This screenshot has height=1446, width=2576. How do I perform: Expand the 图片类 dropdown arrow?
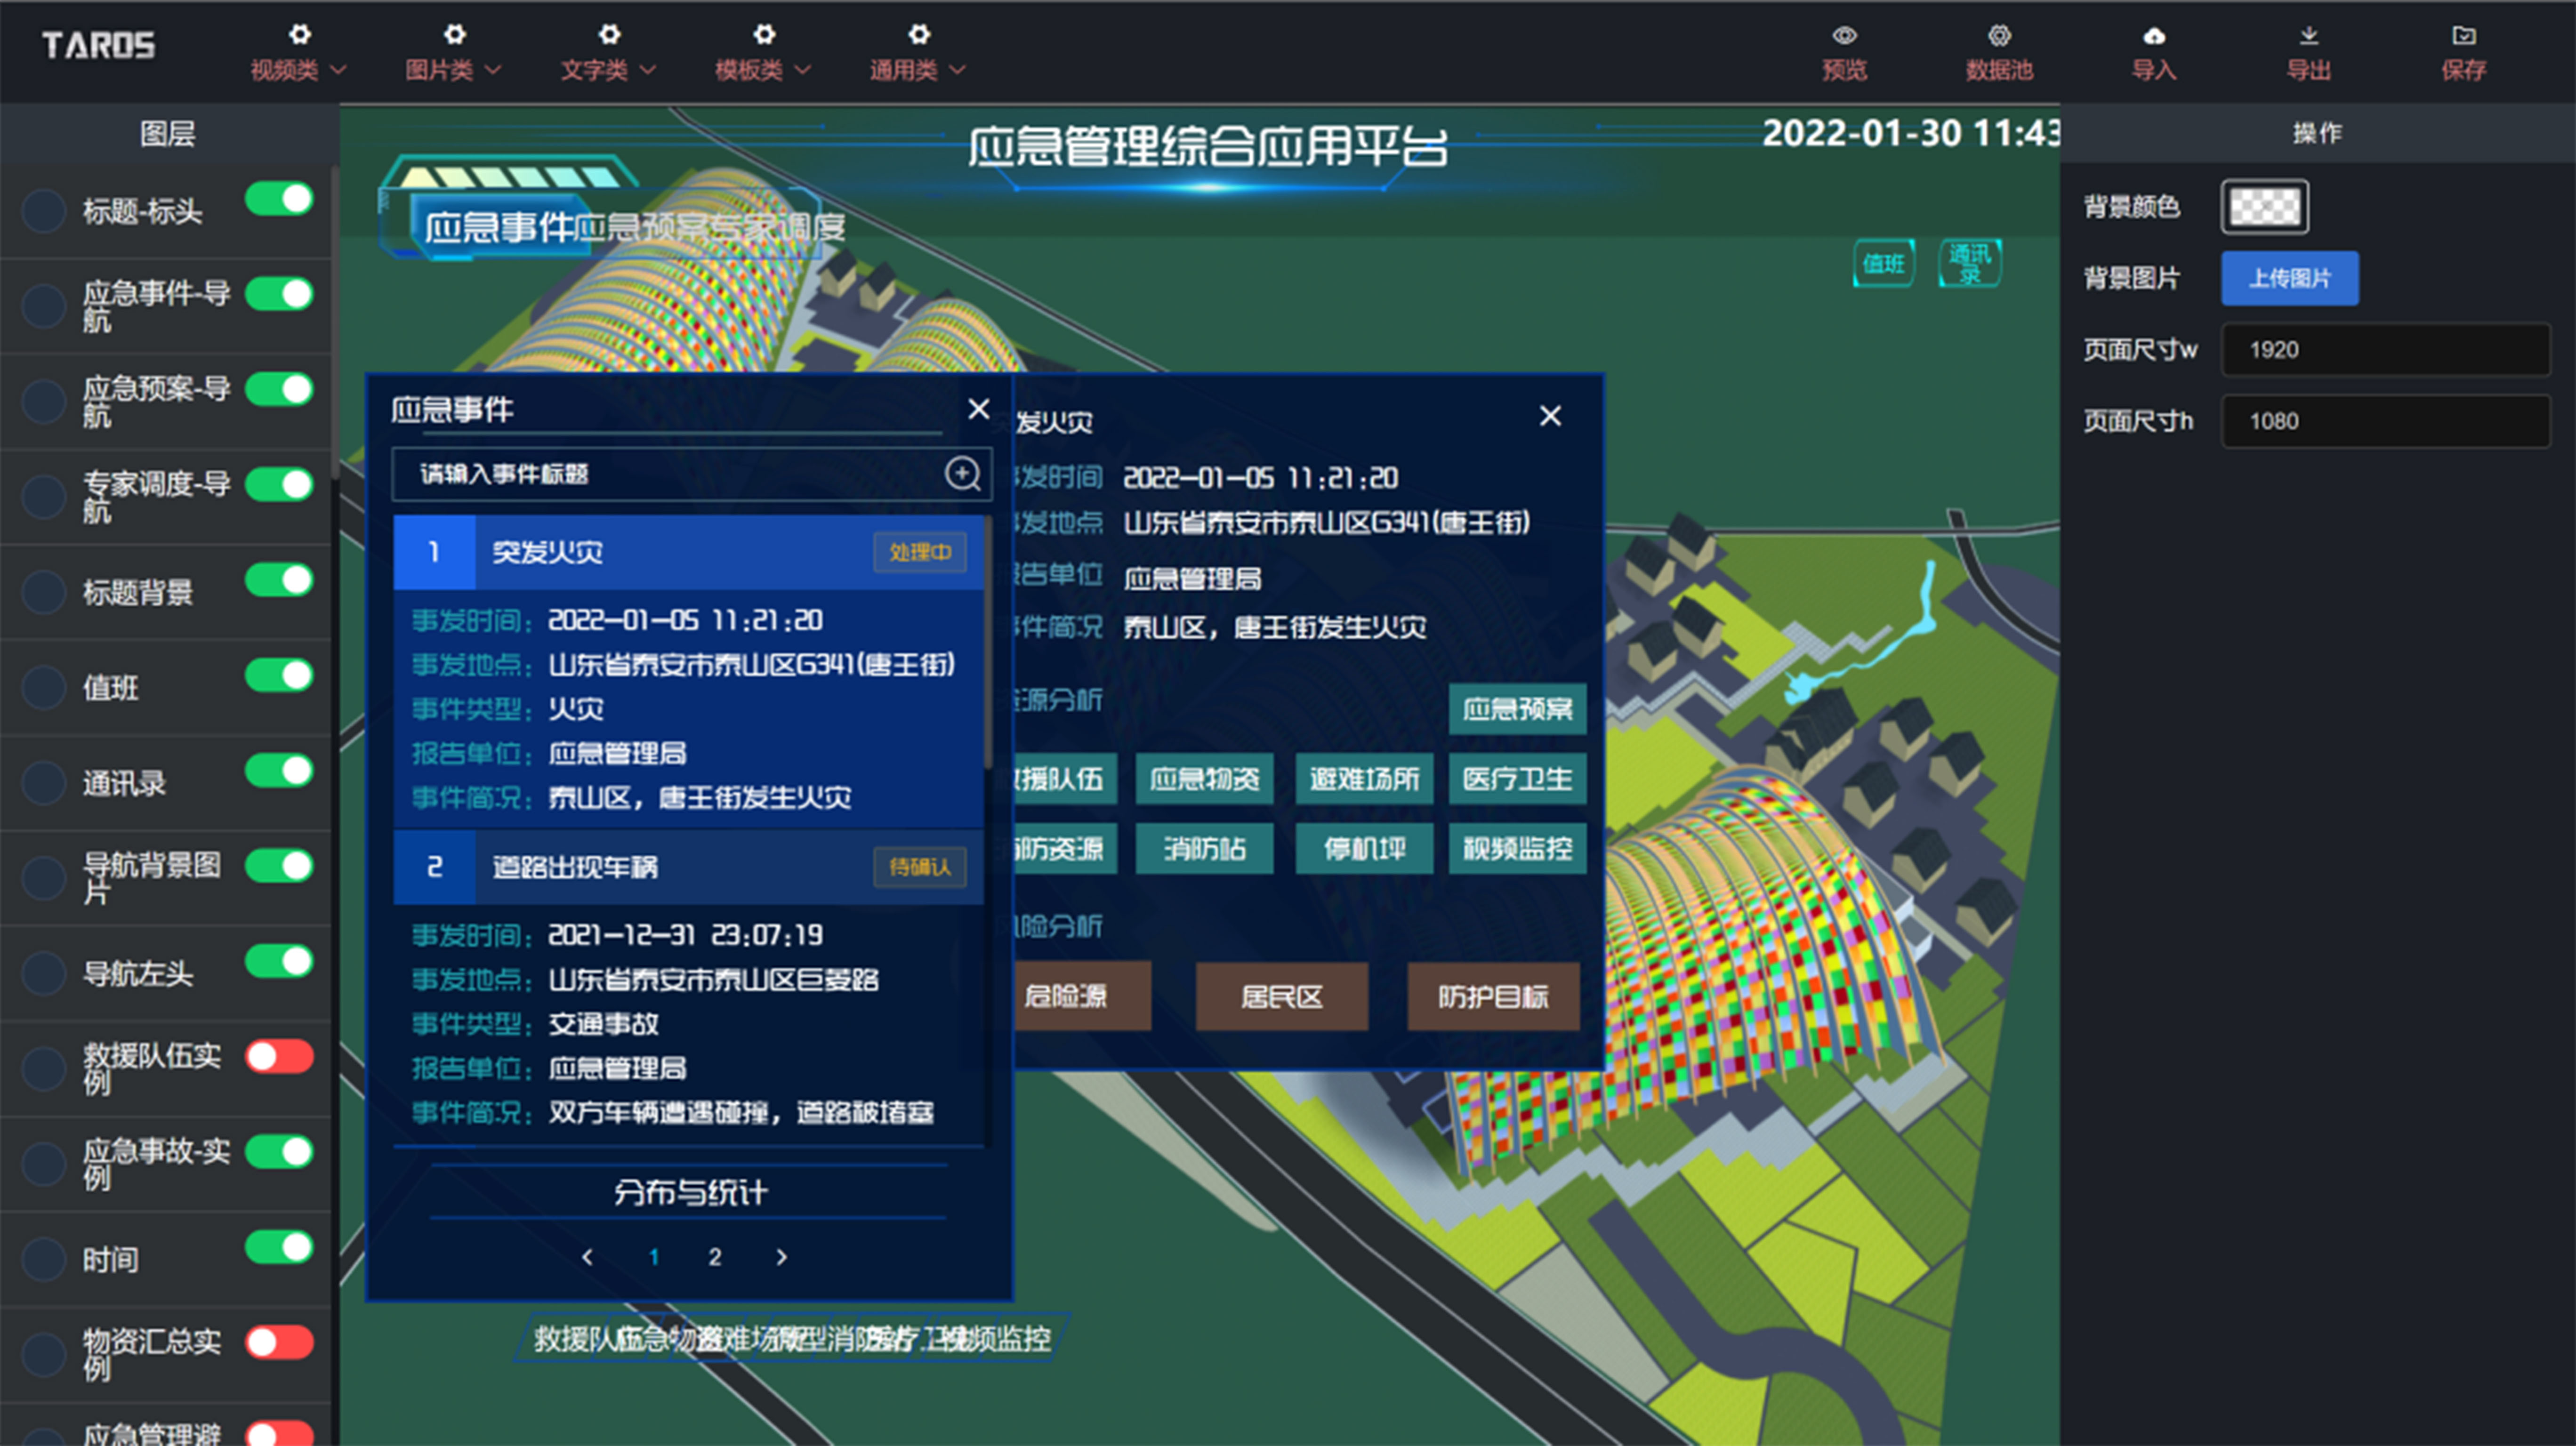(x=493, y=70)
